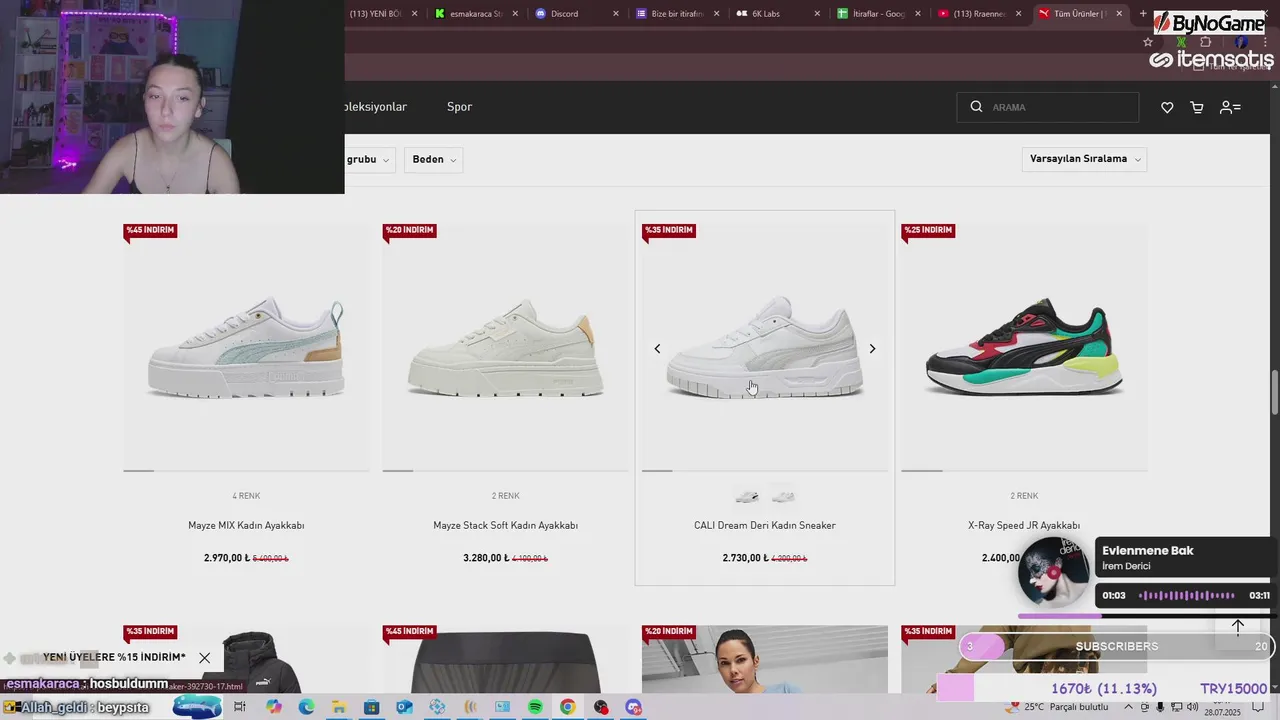The image size is (1280, 720).
Task: Click the black puffer jacket product image
Action: coord(246,660)
